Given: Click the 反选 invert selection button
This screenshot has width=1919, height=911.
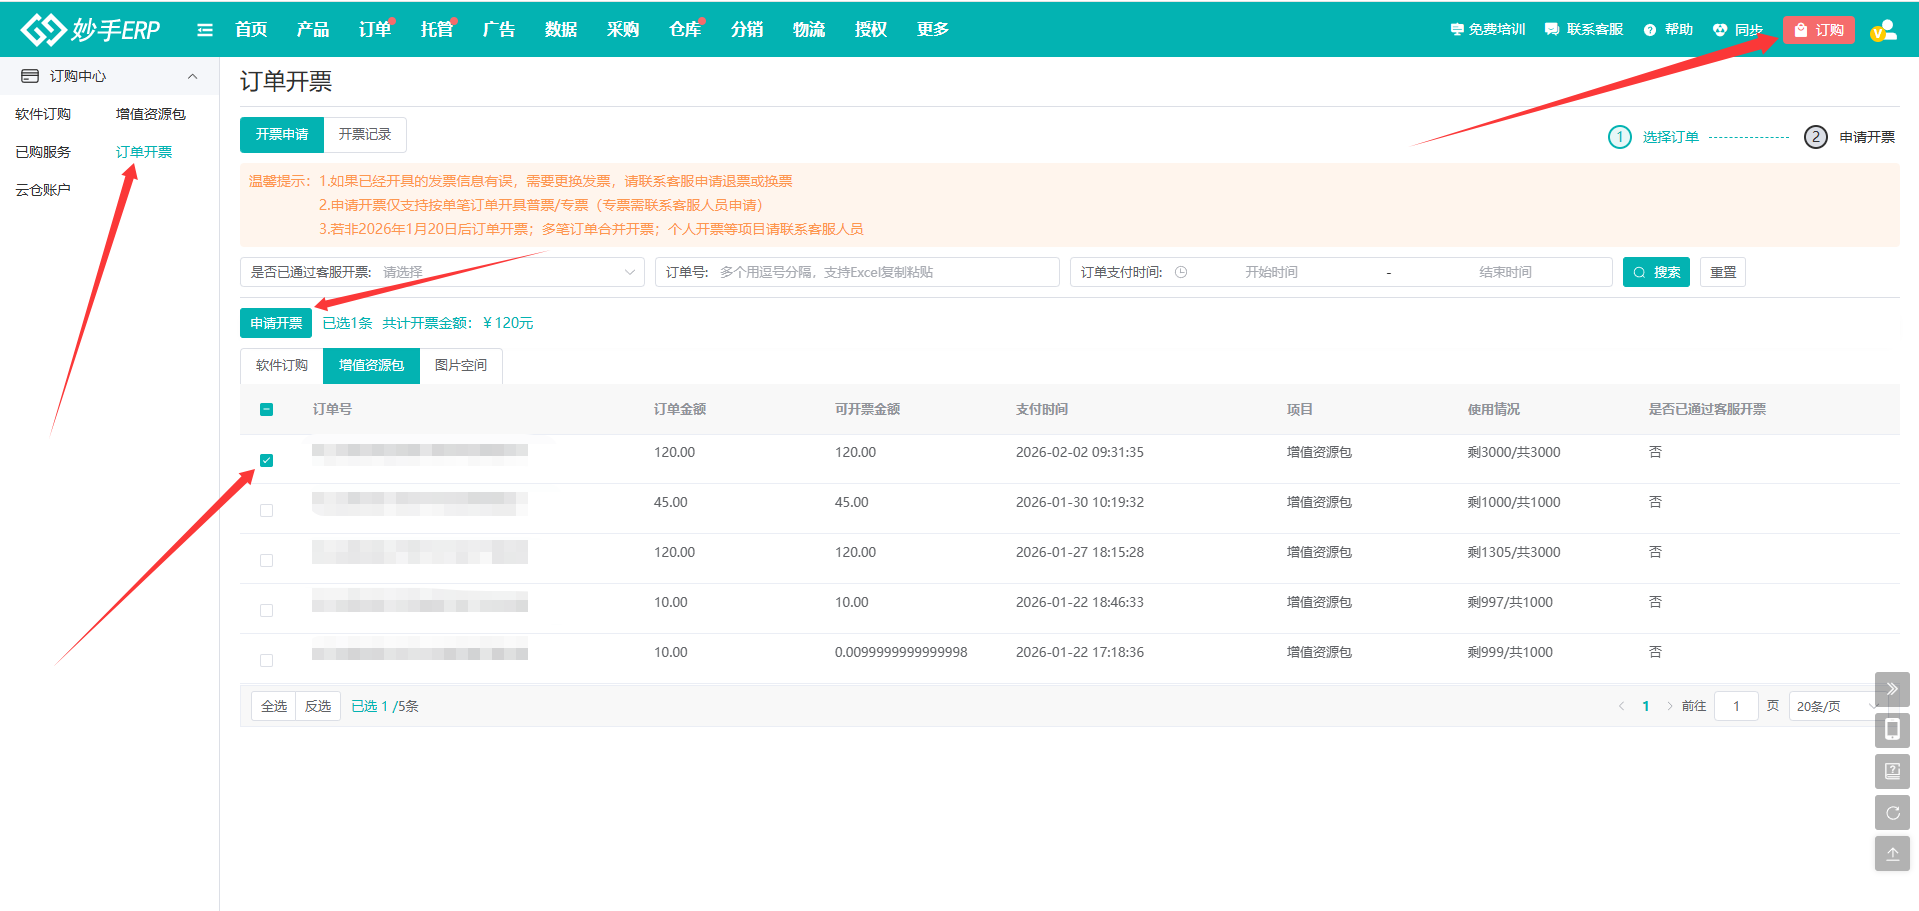Looking at the screenshot, I should pyautogui.click(x=318, y=706).
